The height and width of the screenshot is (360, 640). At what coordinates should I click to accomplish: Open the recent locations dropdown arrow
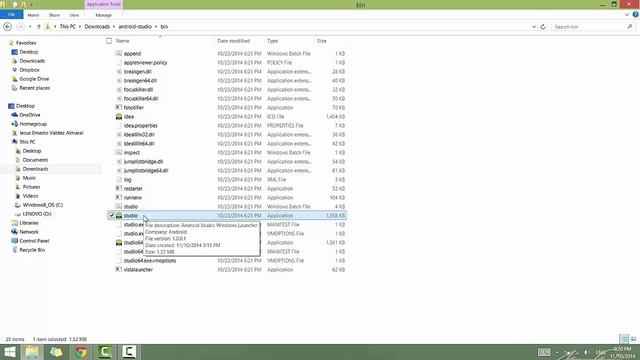coord(30,27)
